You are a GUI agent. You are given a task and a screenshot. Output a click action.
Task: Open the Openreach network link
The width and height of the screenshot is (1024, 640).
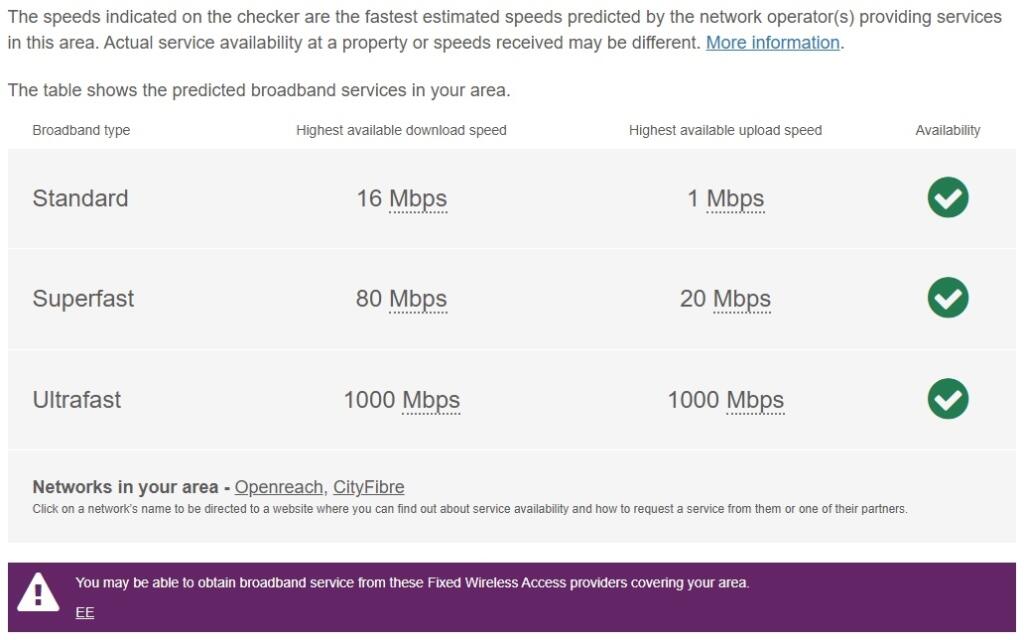pyautogui.click(x=278, y=487)
